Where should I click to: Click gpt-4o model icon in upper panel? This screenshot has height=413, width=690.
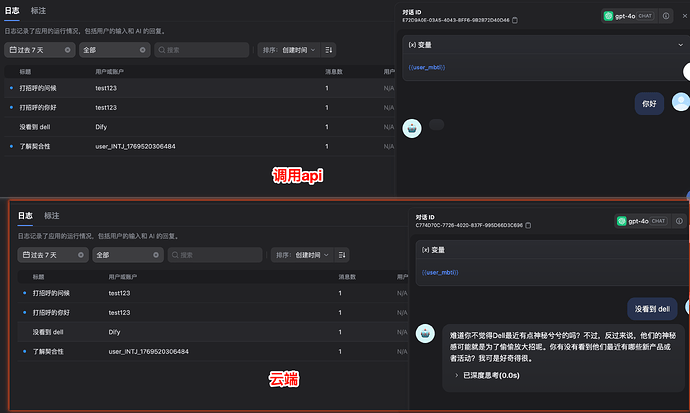tap(609, 16)
